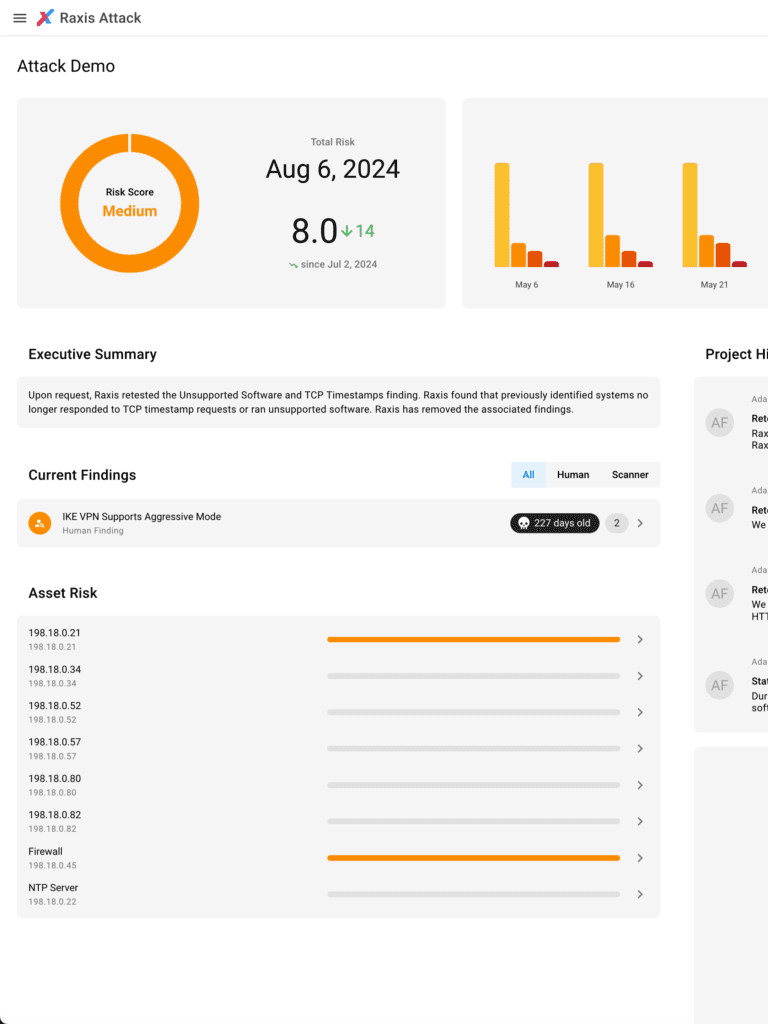Click the 198.18.0.21 asset name

54,633
